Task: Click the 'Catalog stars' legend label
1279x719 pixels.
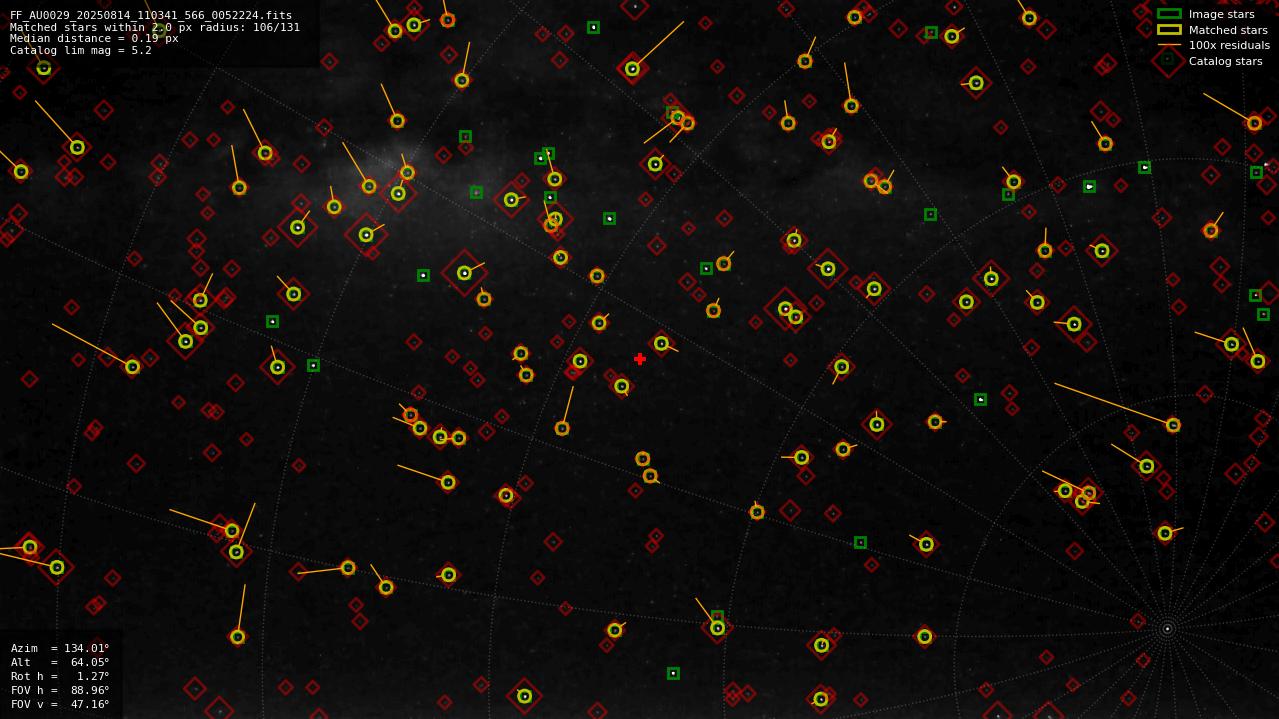Action: click(x=1225, y=61)
